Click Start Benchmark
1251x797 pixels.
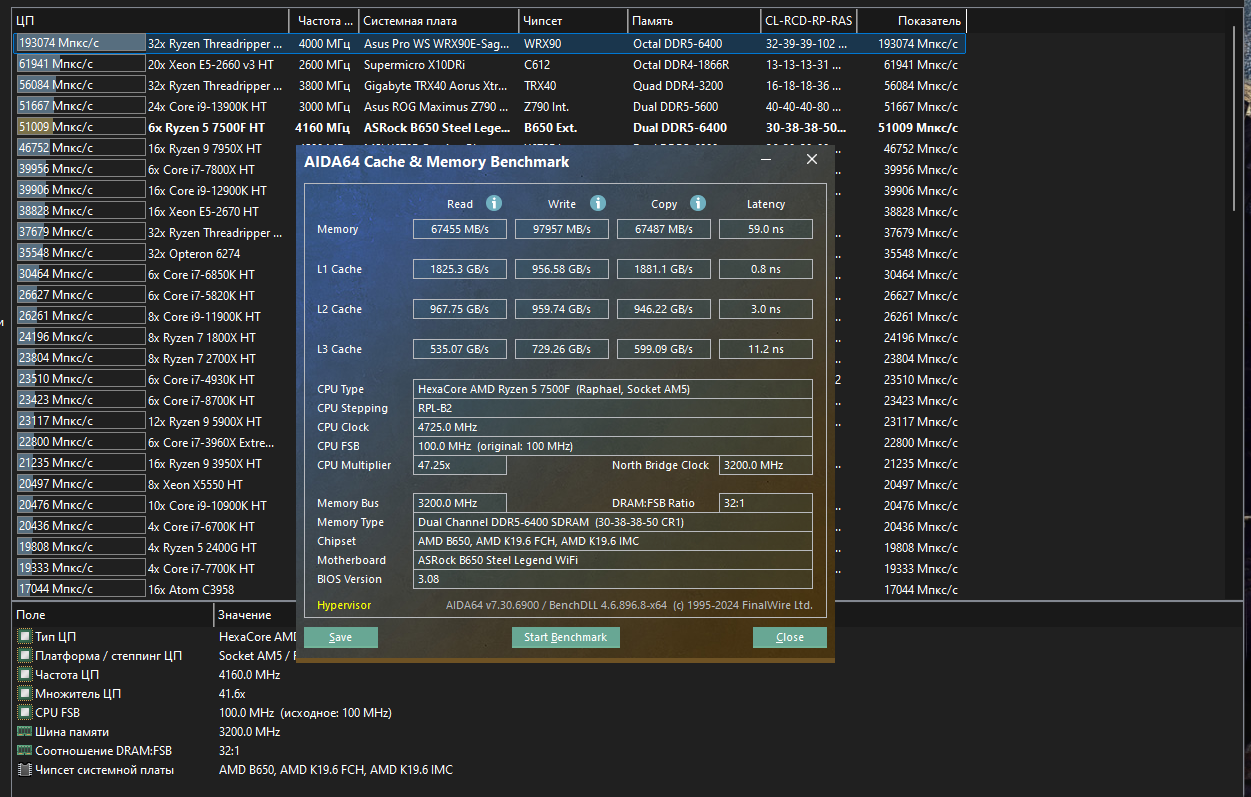pos(566,637)
